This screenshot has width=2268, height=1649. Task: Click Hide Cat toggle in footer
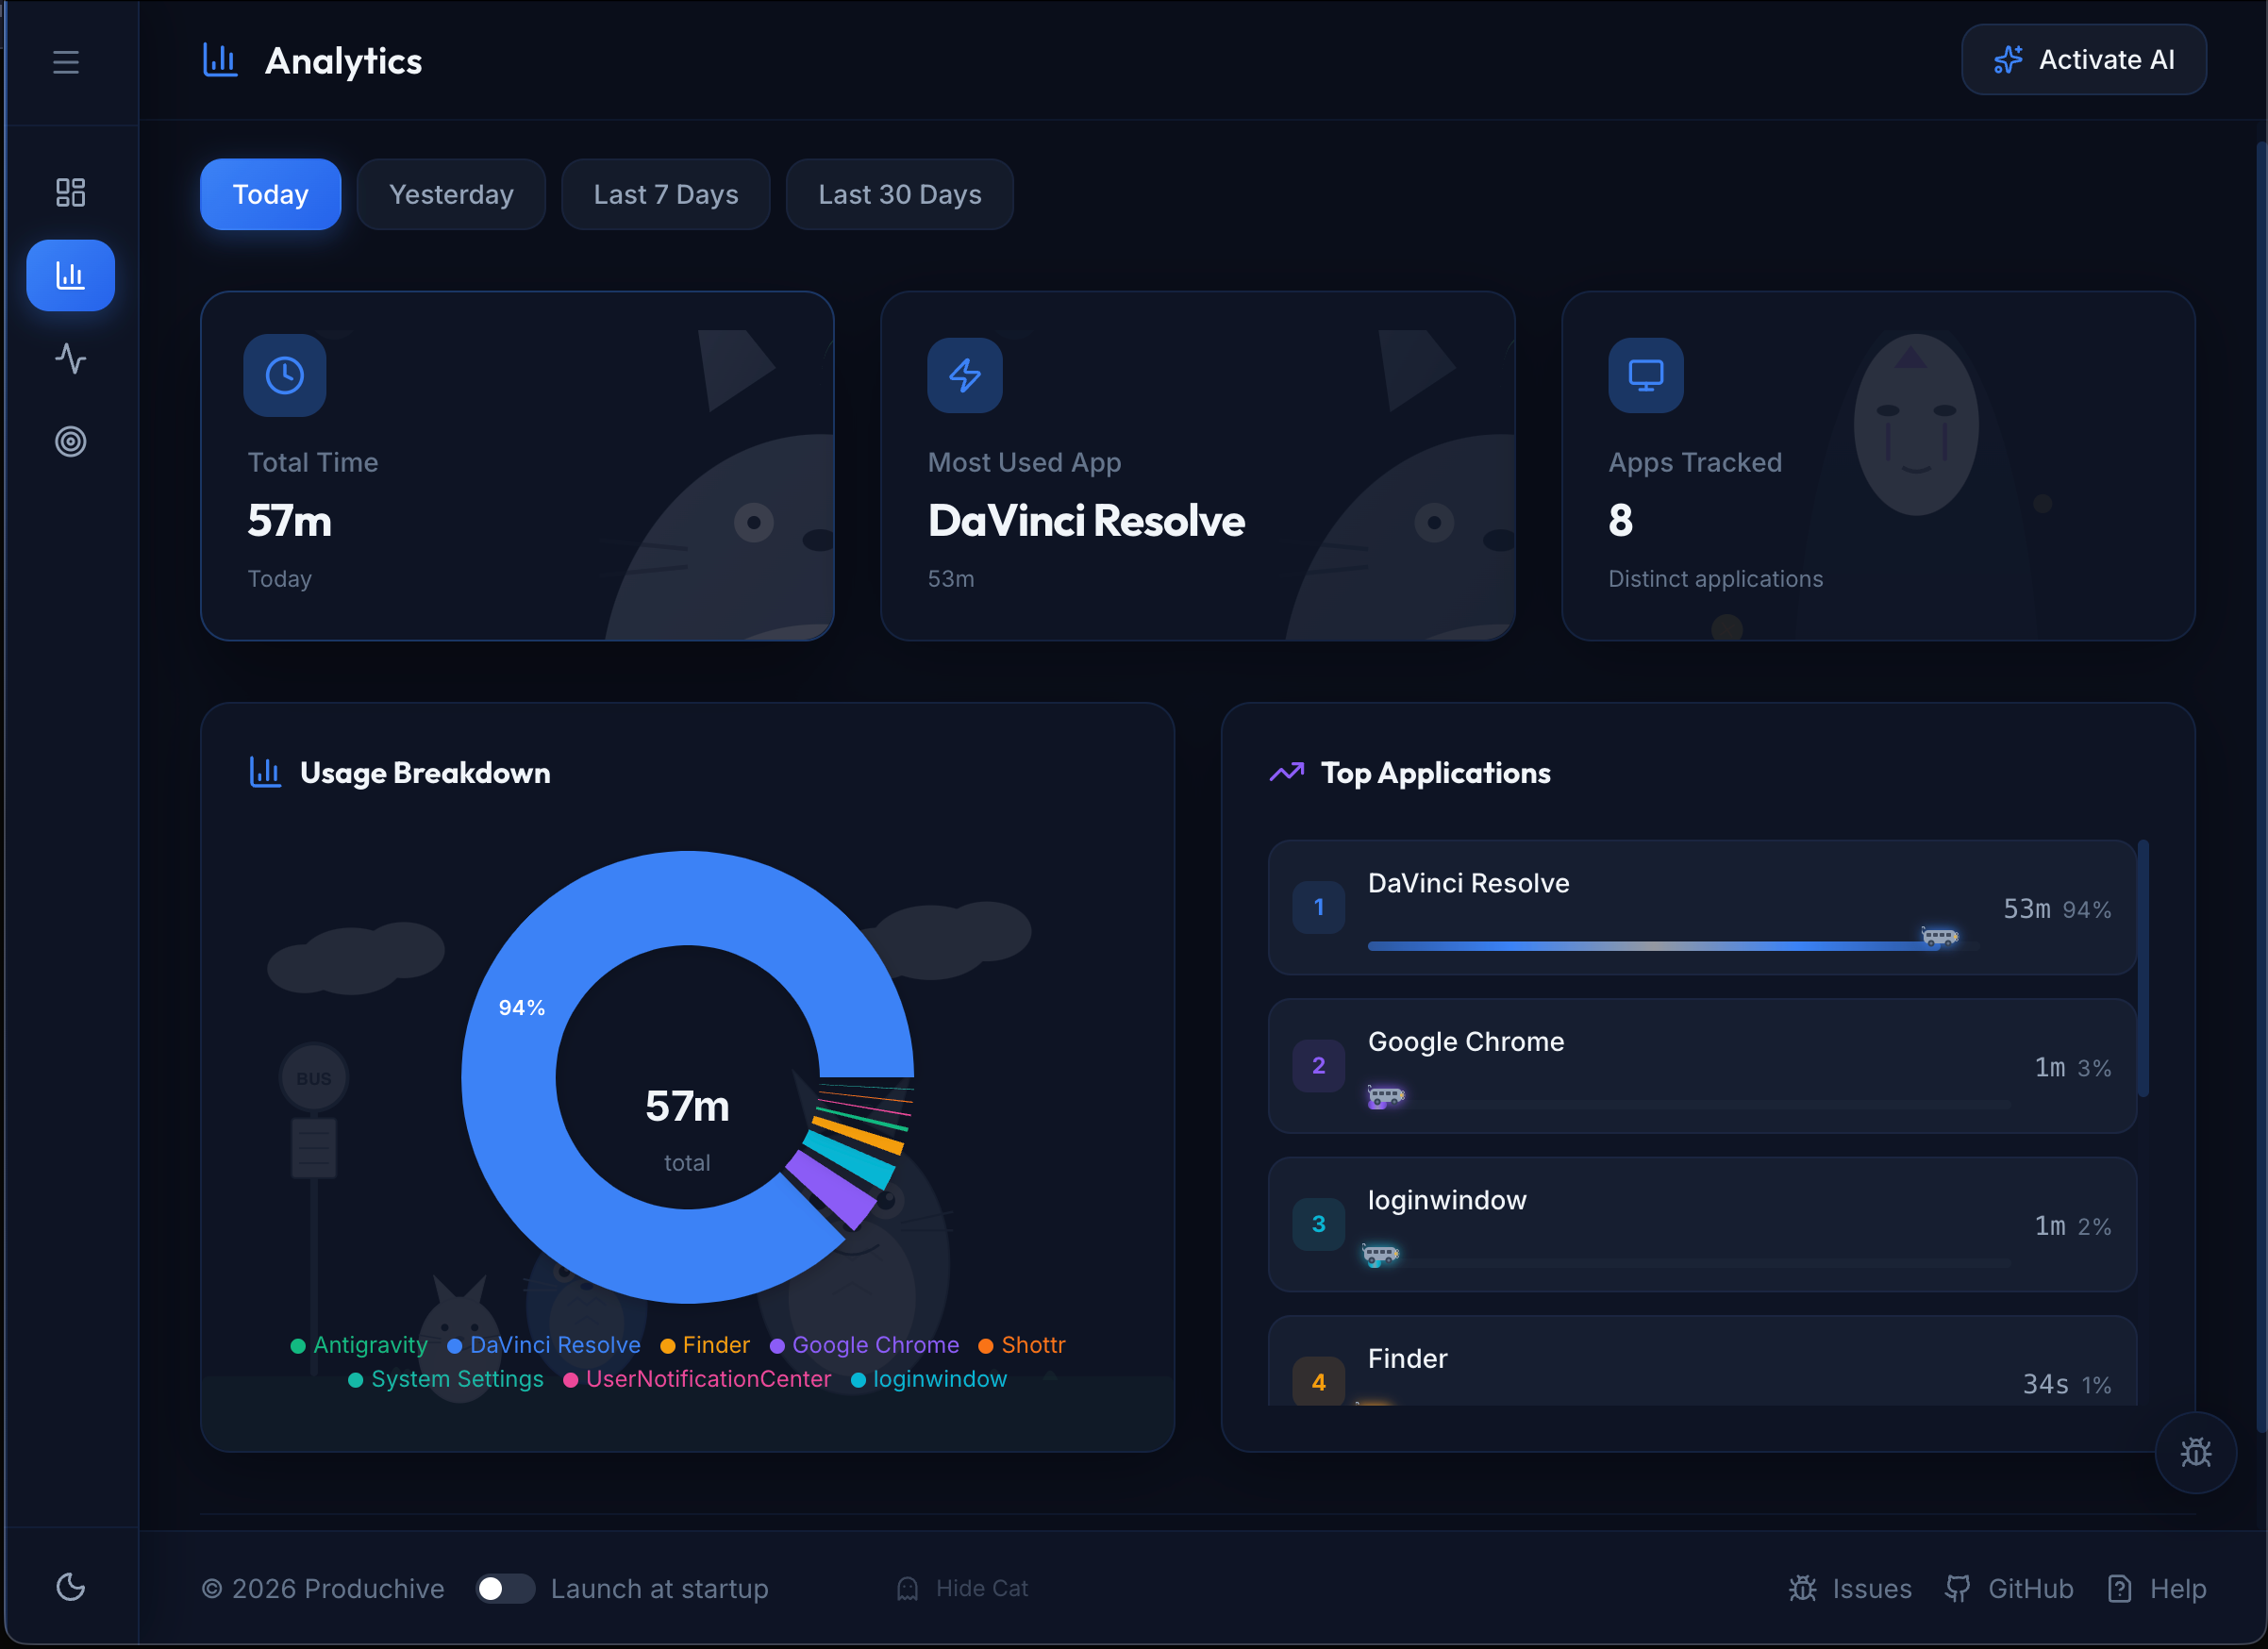pos(963,1588)
